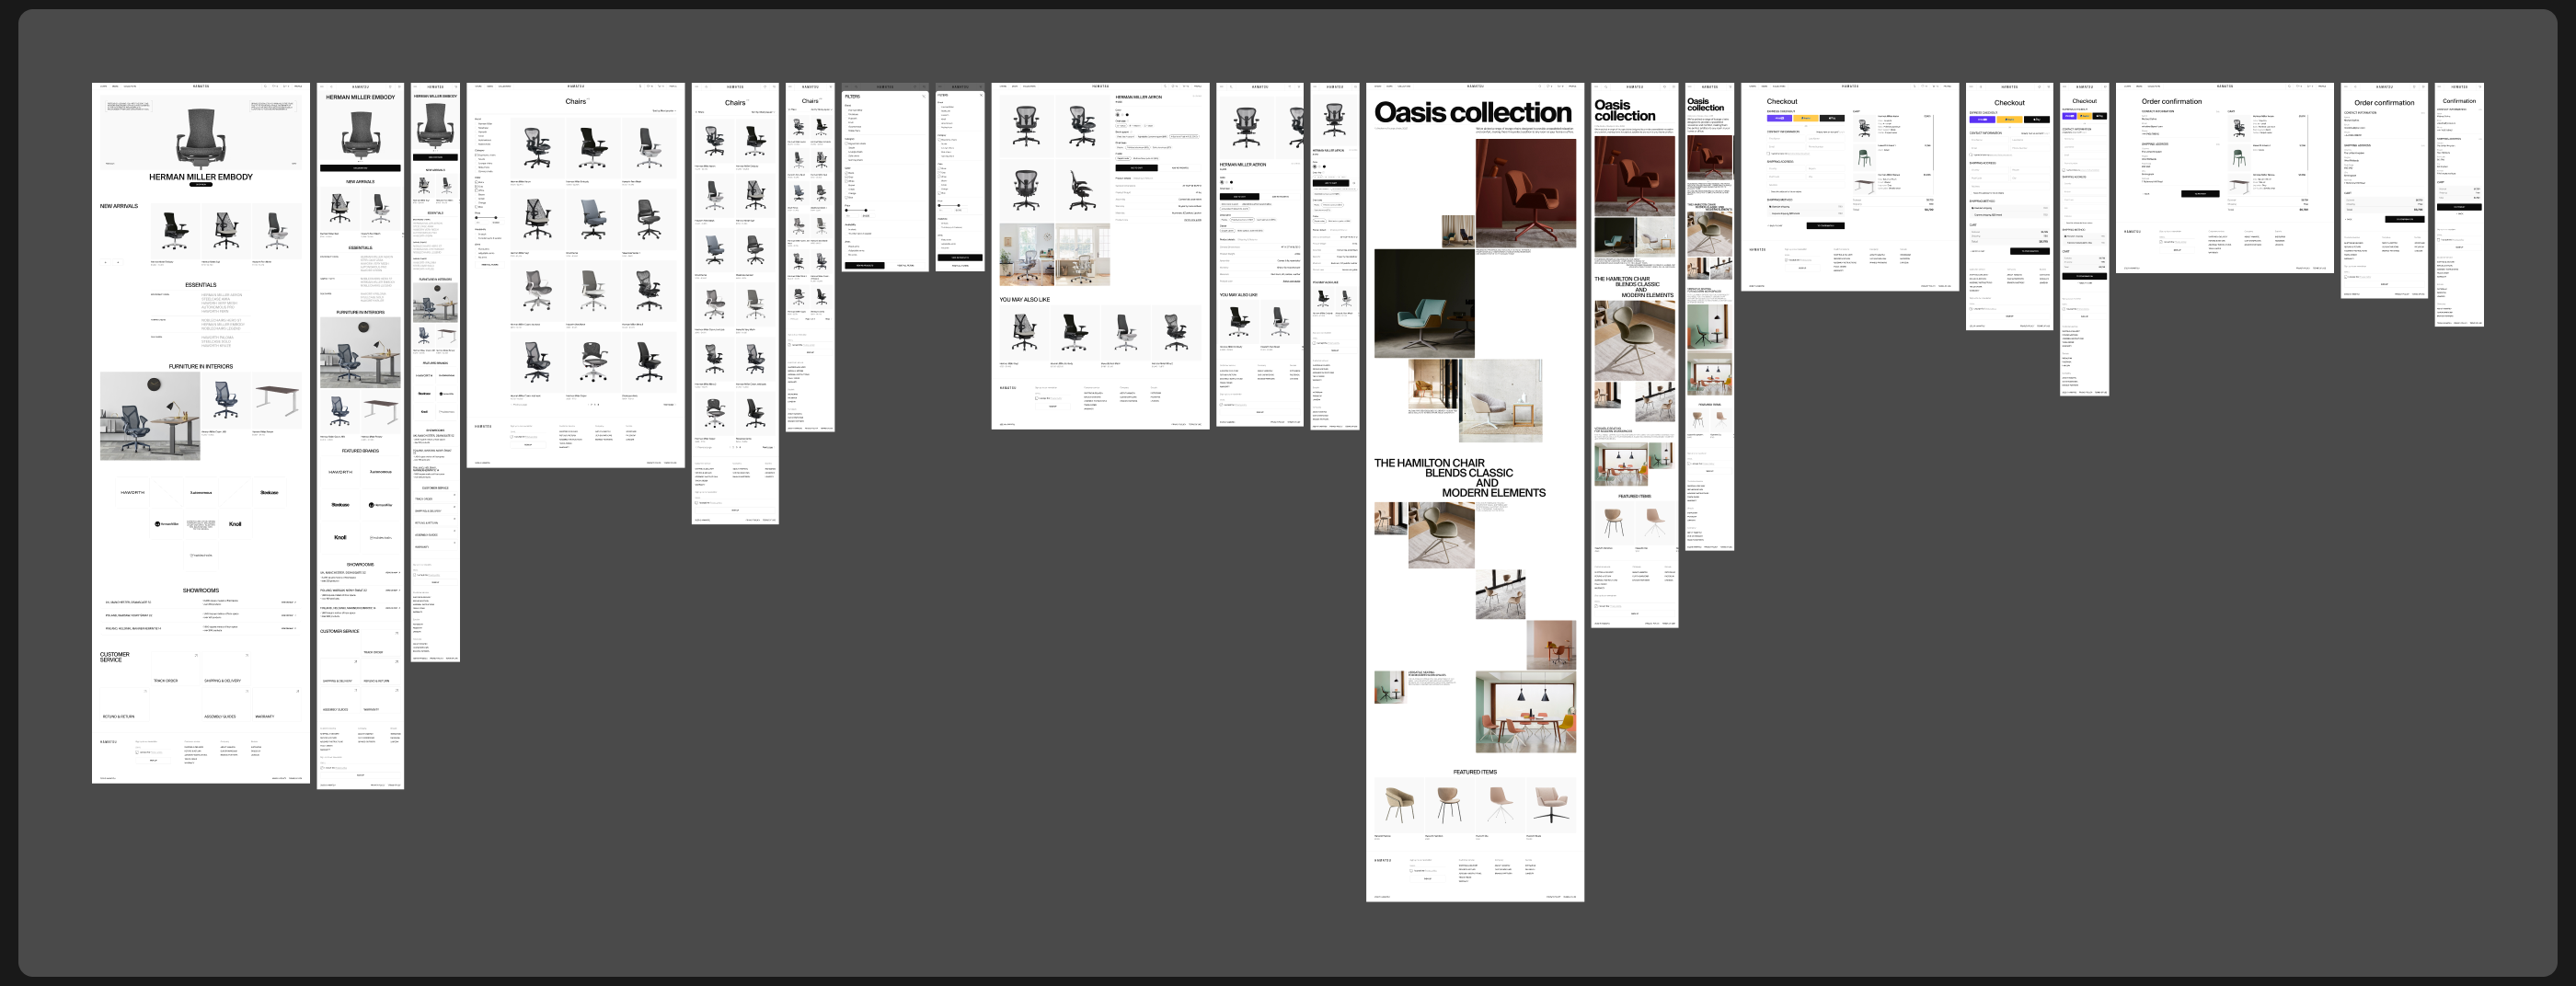Viewport: 2576px width, 986px height.
Task: Click the Haworth brand logo on desktop homepage
Action: (x=132, y=492)
